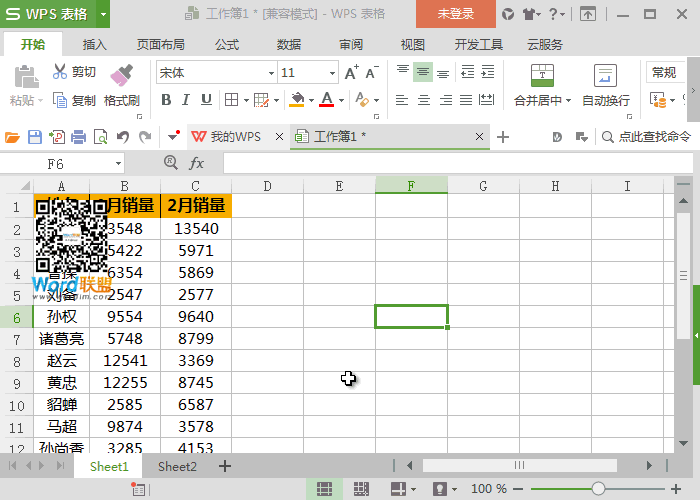Toggle underline formatting
This screenshot has width=700, height=500.
(x=206, y=100)
